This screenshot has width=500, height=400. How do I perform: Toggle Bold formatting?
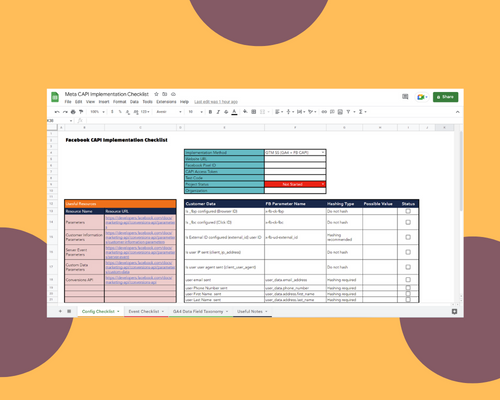pos(210,112)
